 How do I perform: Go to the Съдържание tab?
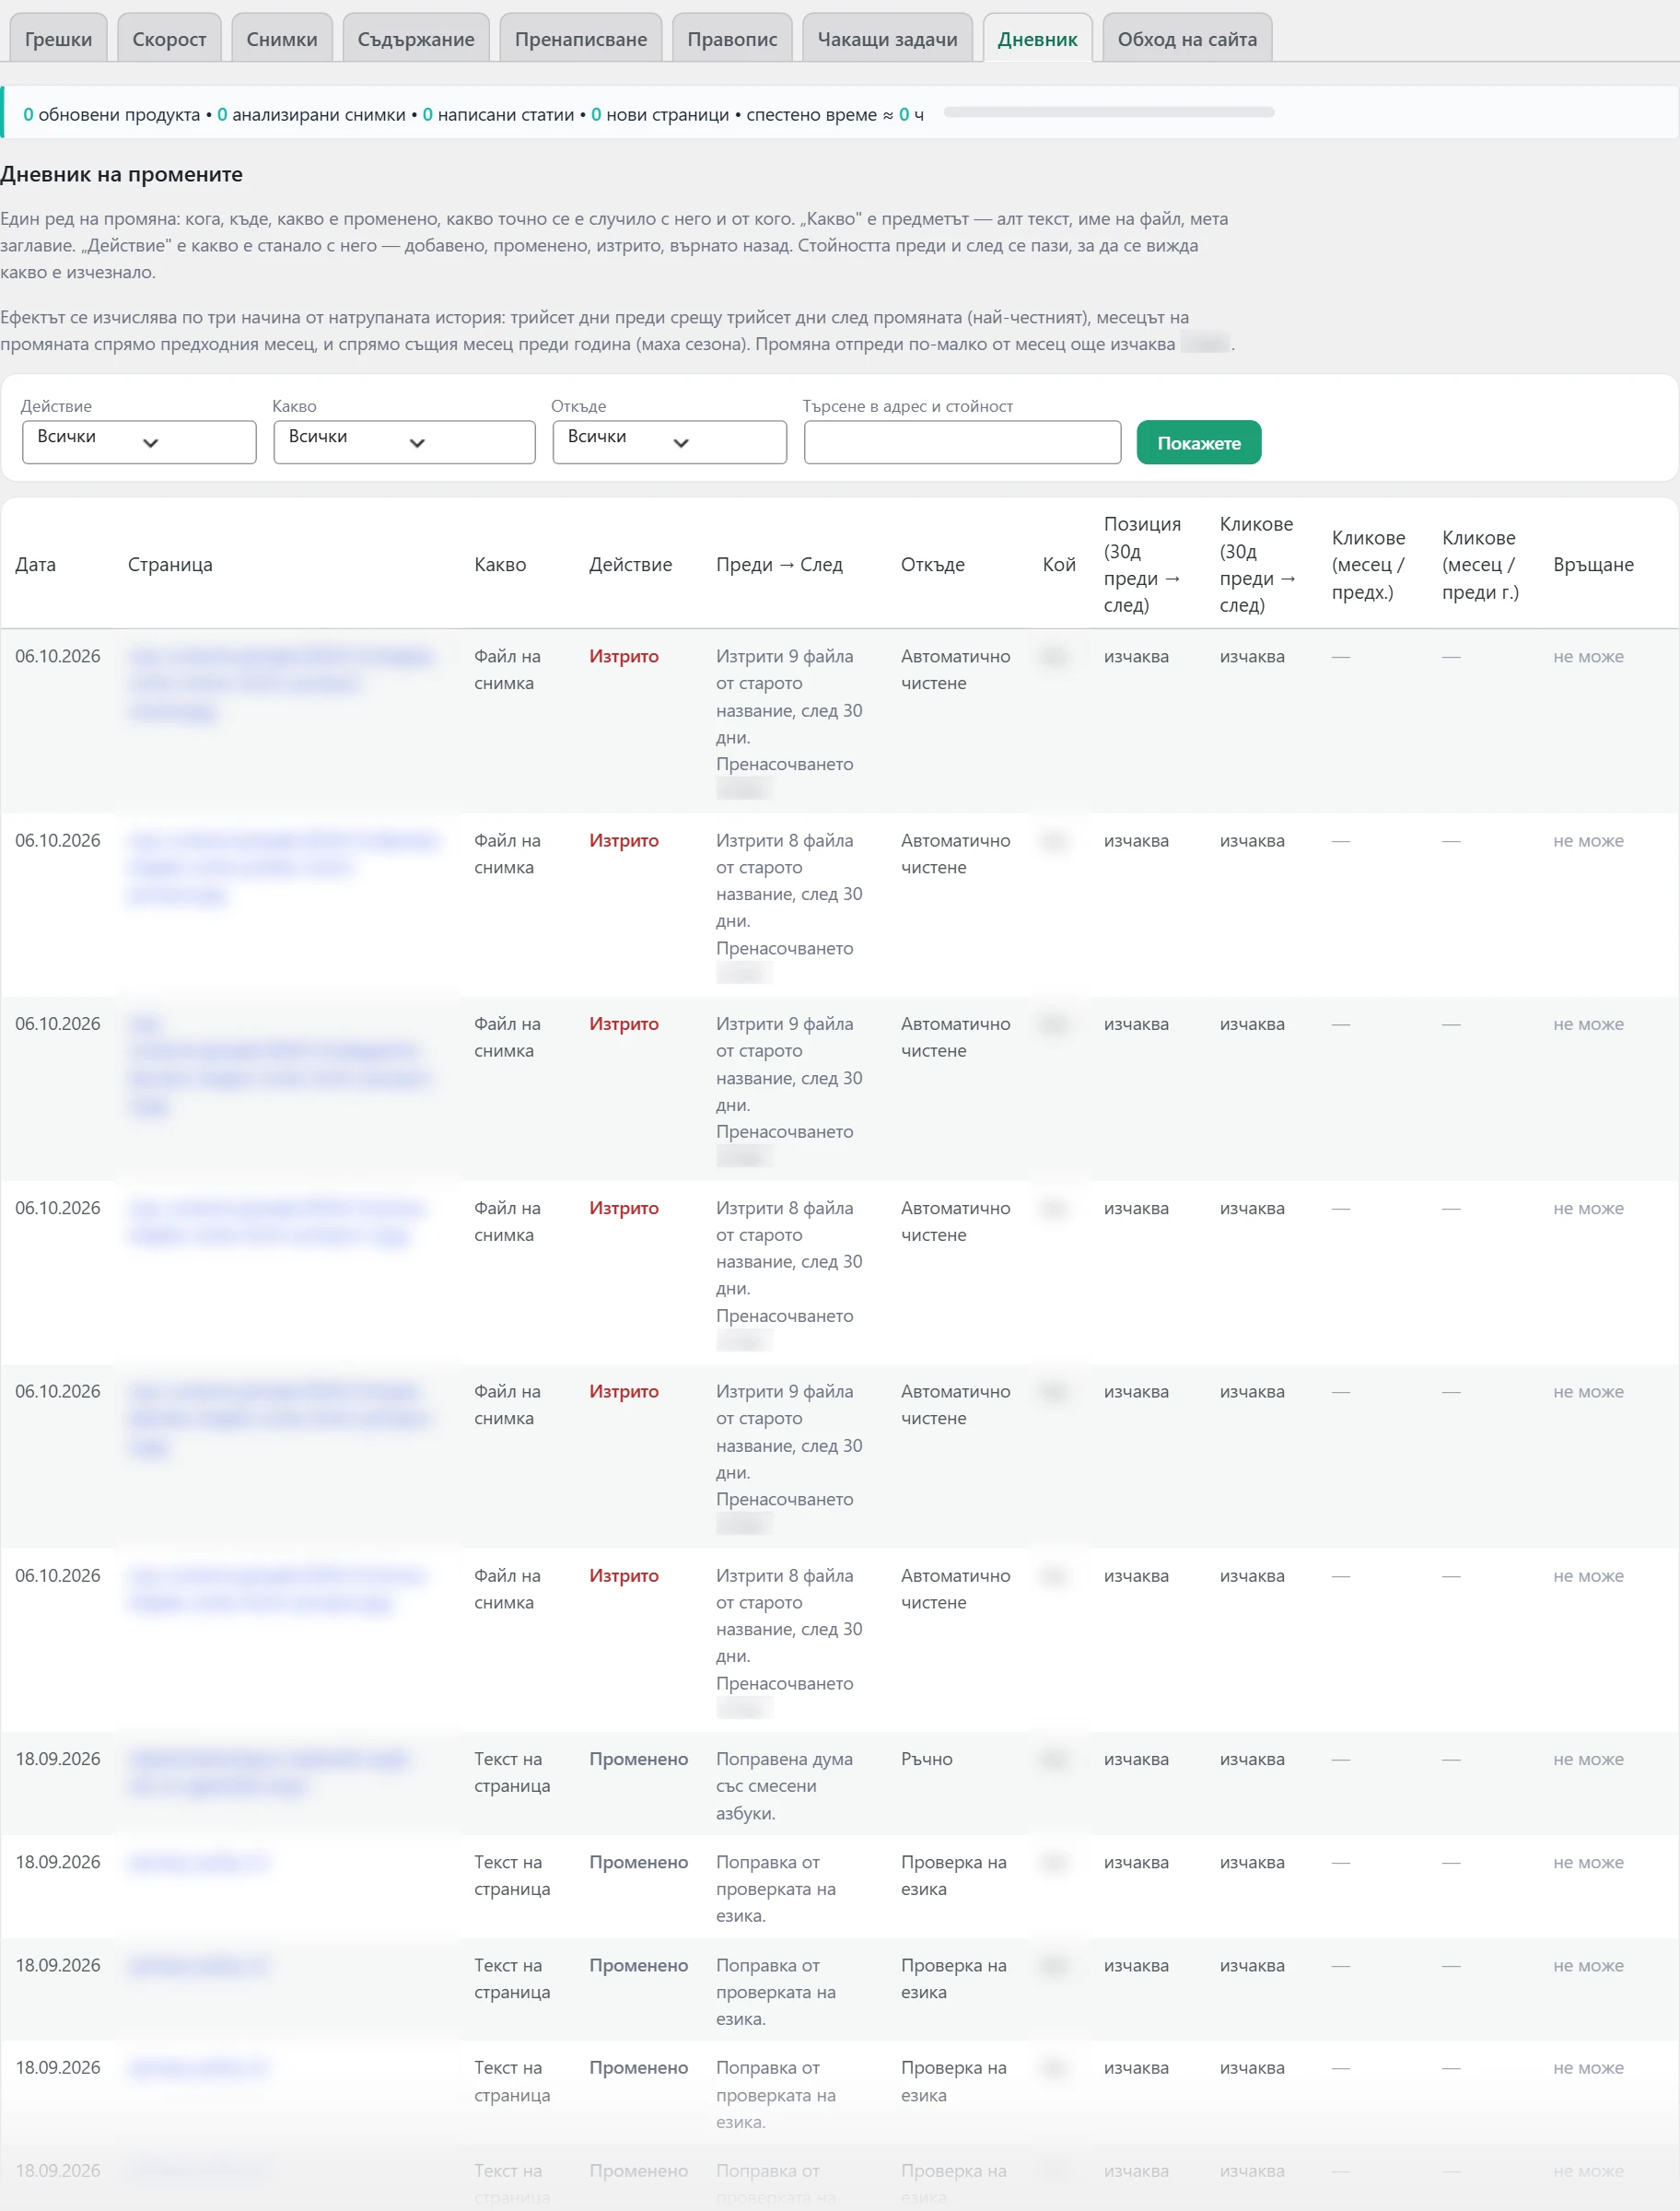pos(416,39)
